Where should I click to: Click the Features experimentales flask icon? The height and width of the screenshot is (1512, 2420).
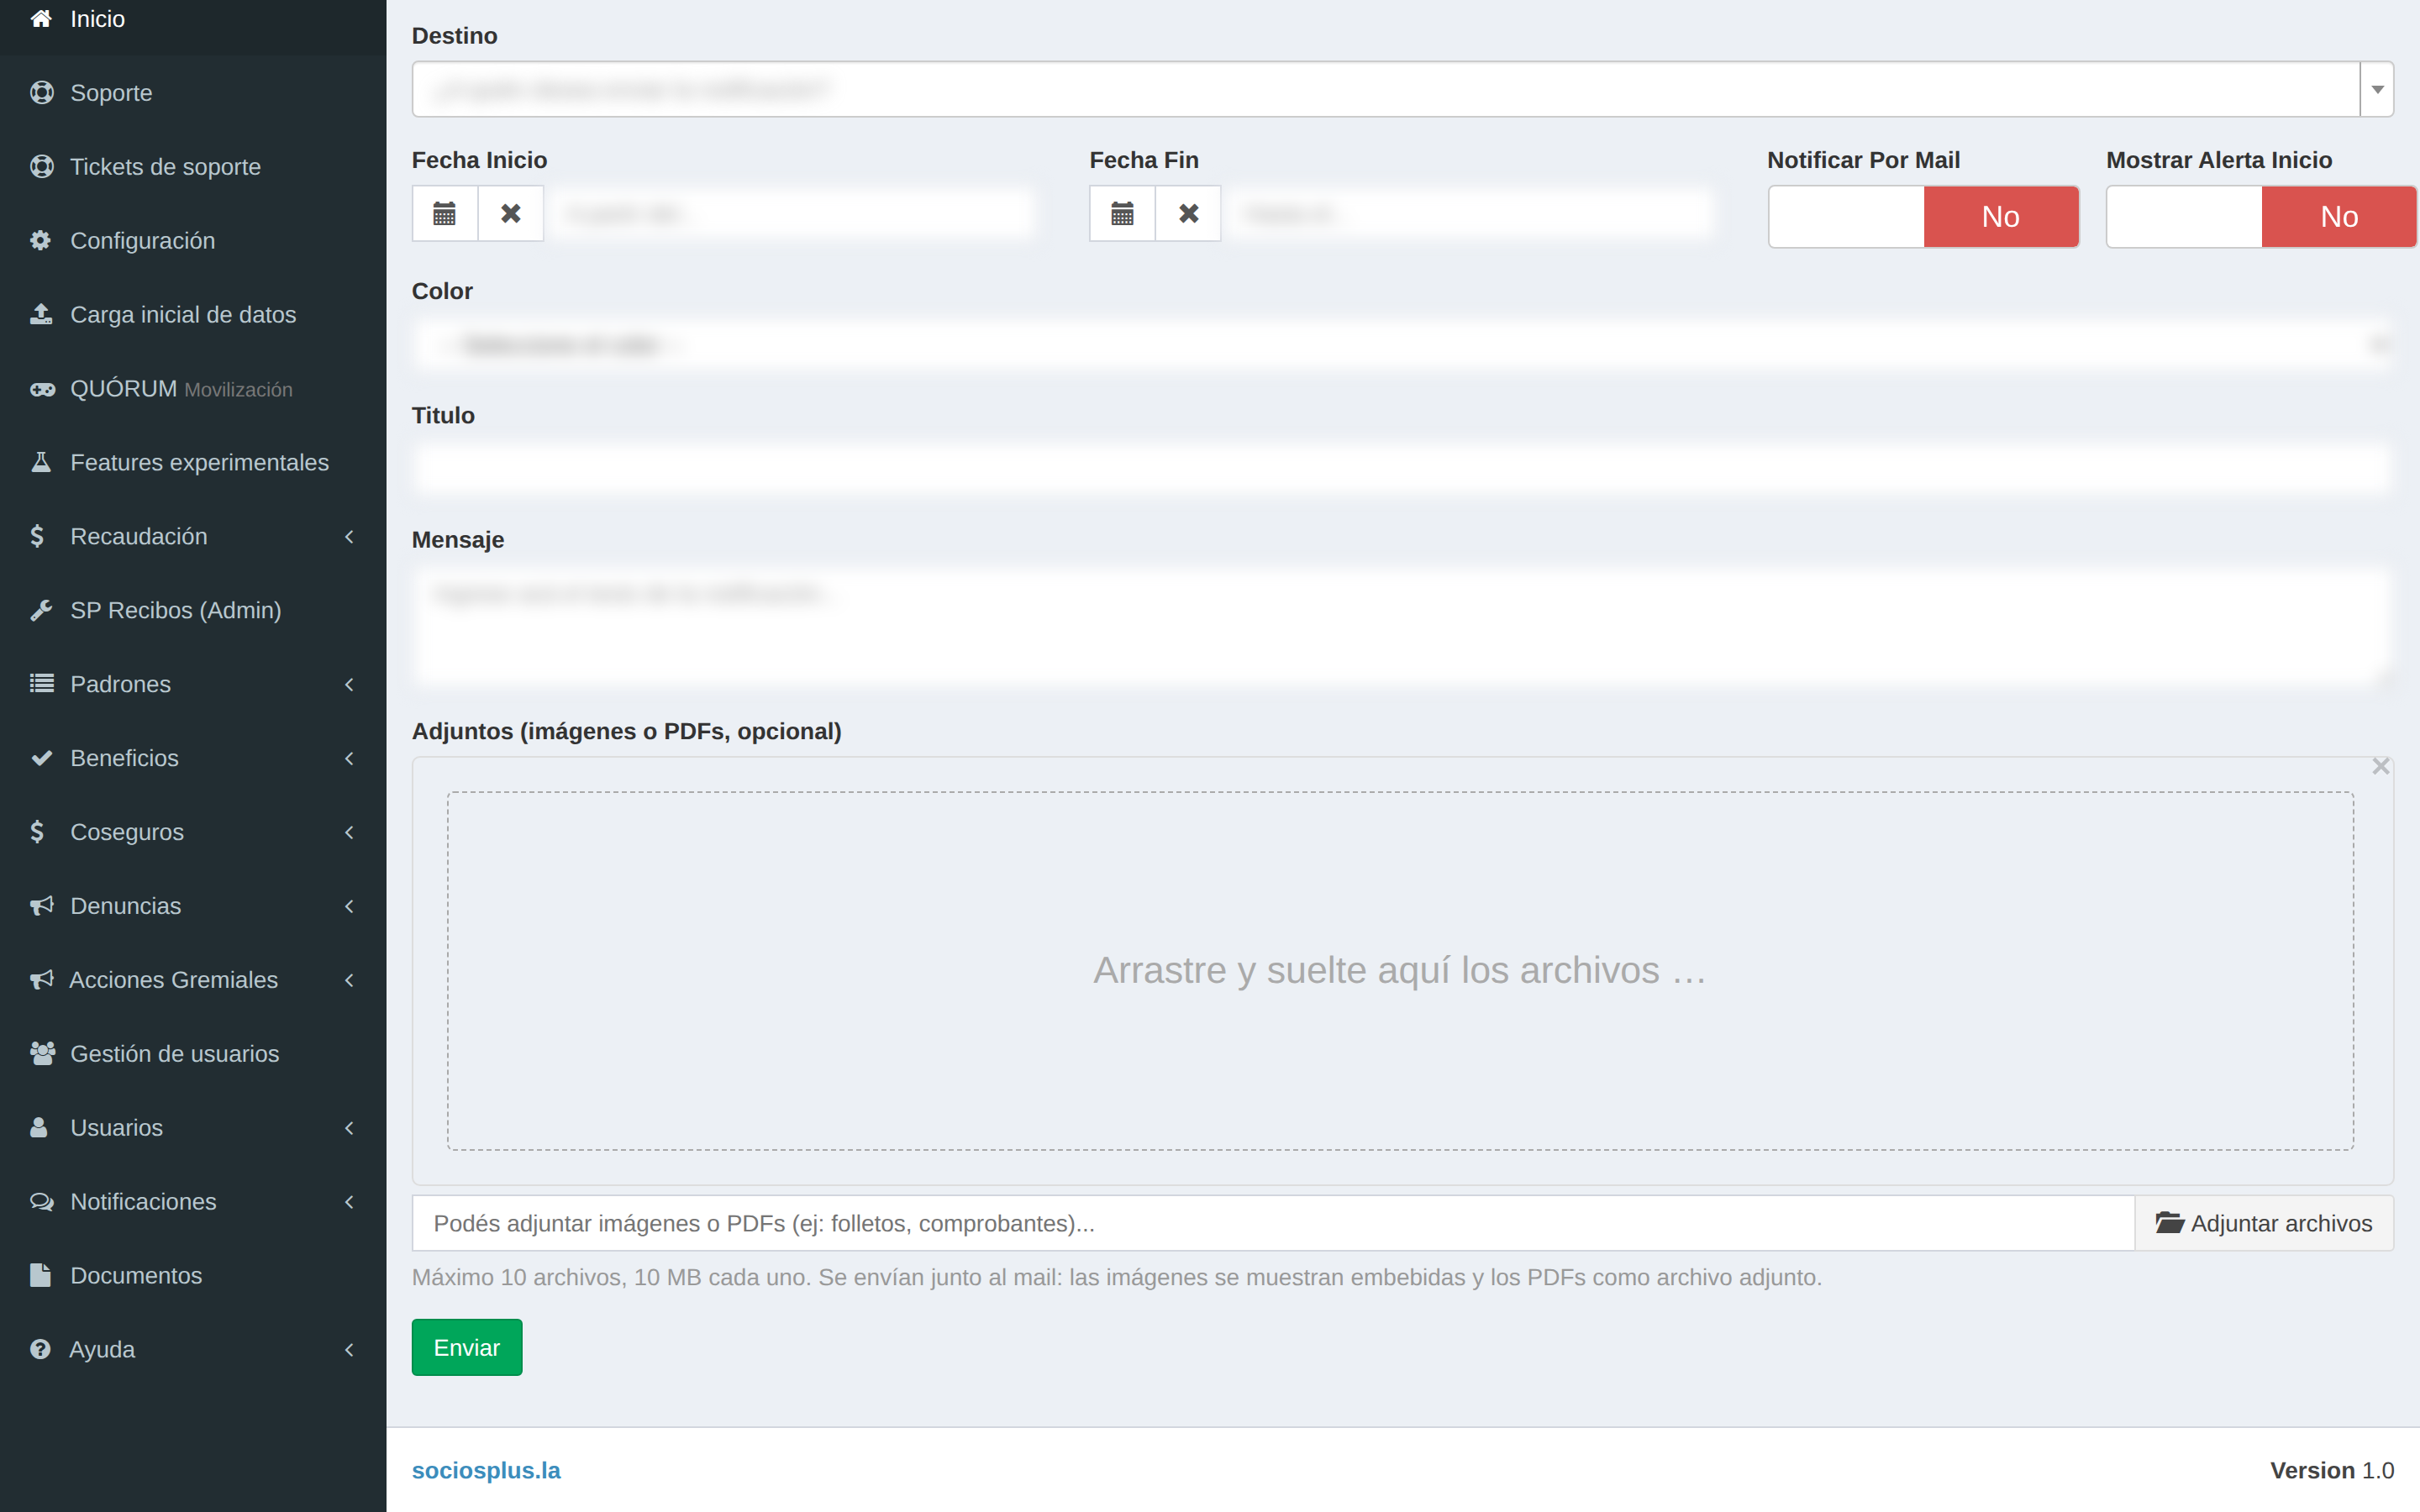point(40,462)
